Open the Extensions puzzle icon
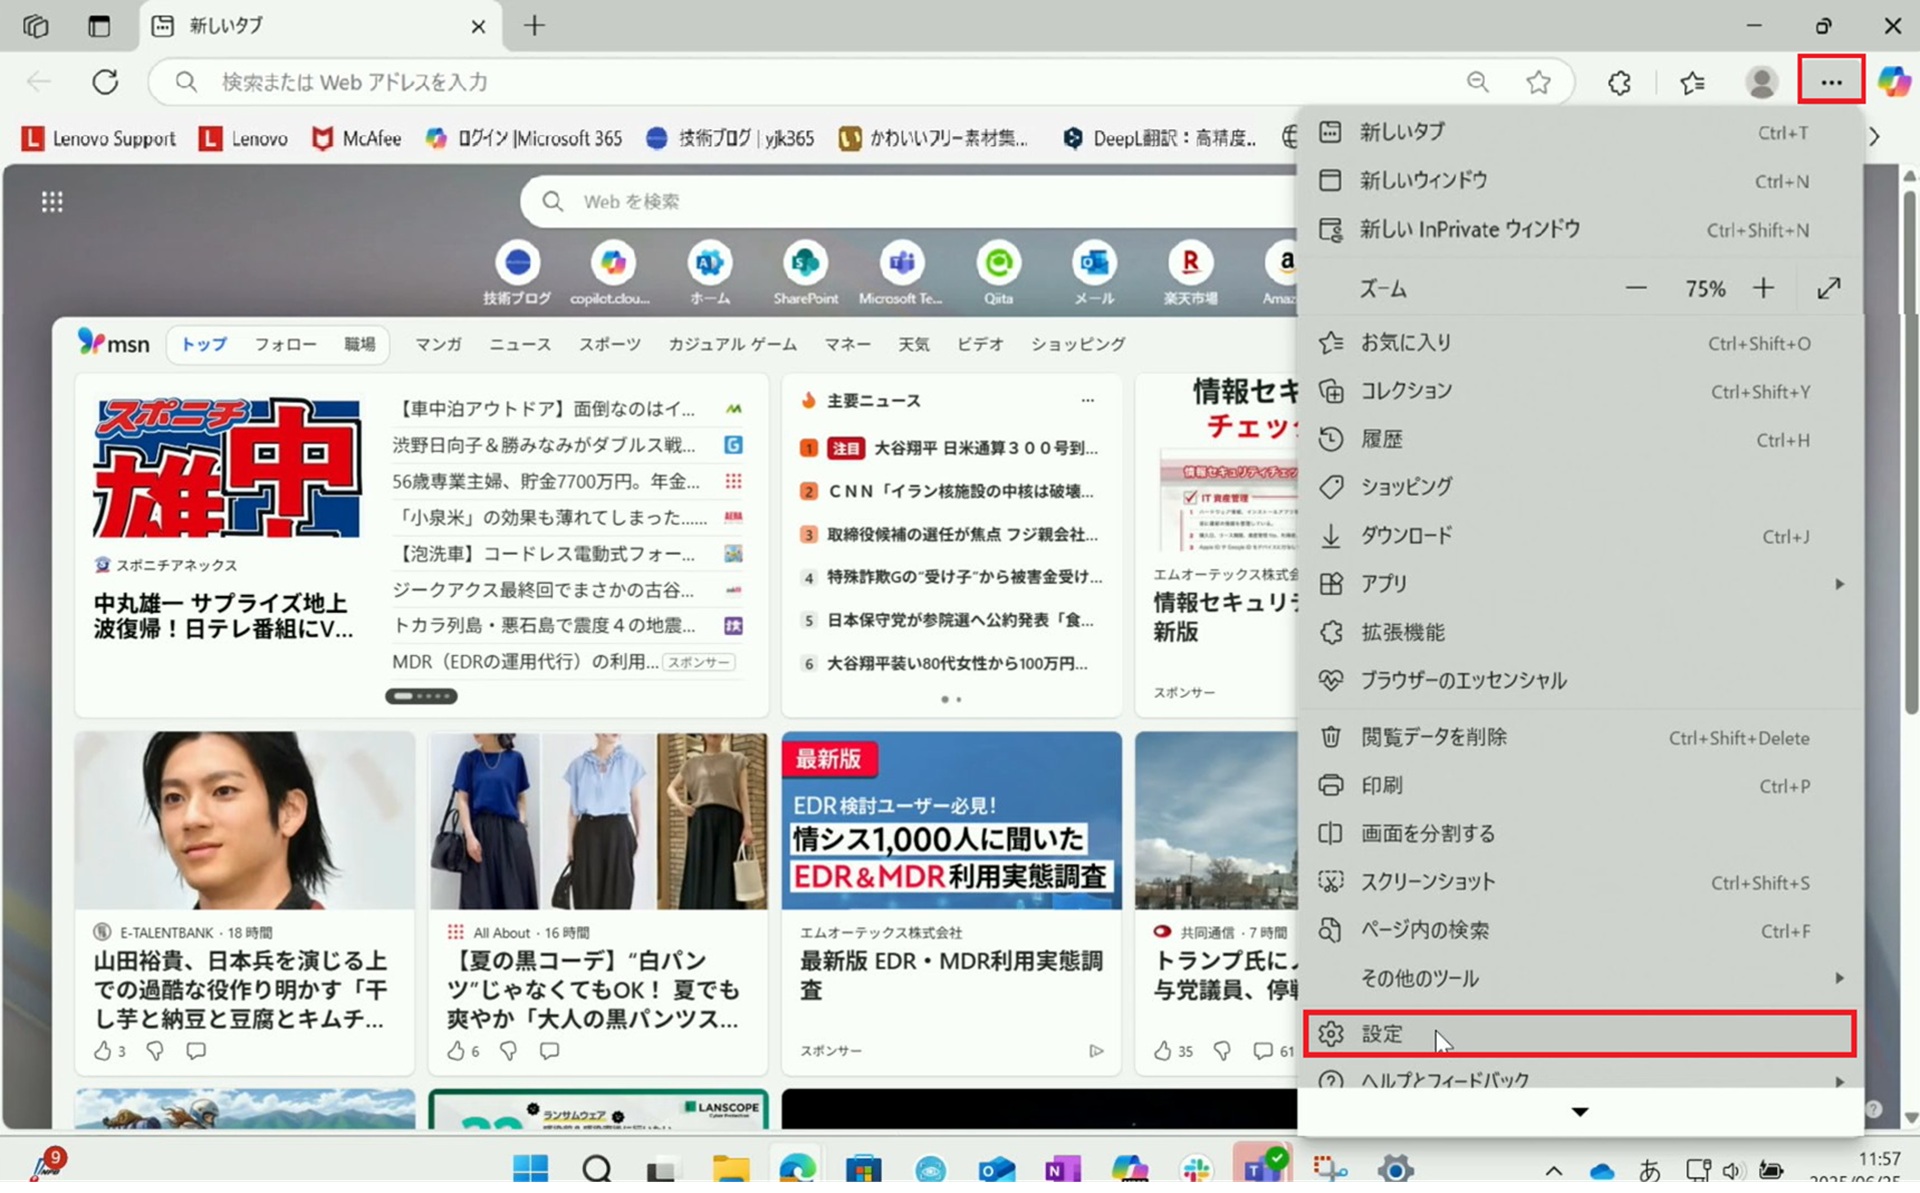 click(1619, 82)
